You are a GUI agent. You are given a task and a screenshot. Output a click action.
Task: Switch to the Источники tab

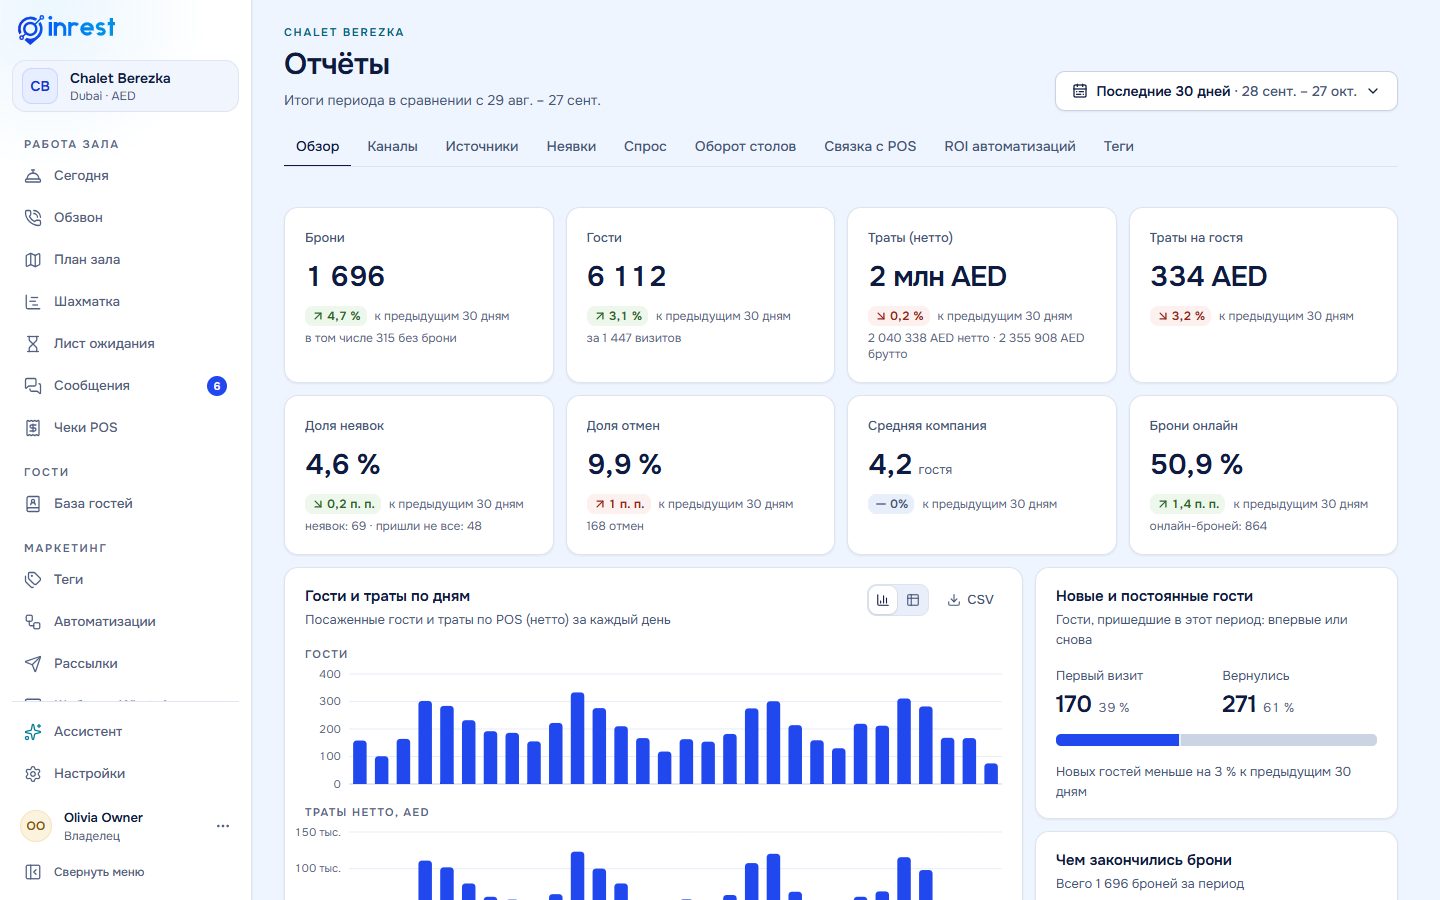[x=482, y=146]
